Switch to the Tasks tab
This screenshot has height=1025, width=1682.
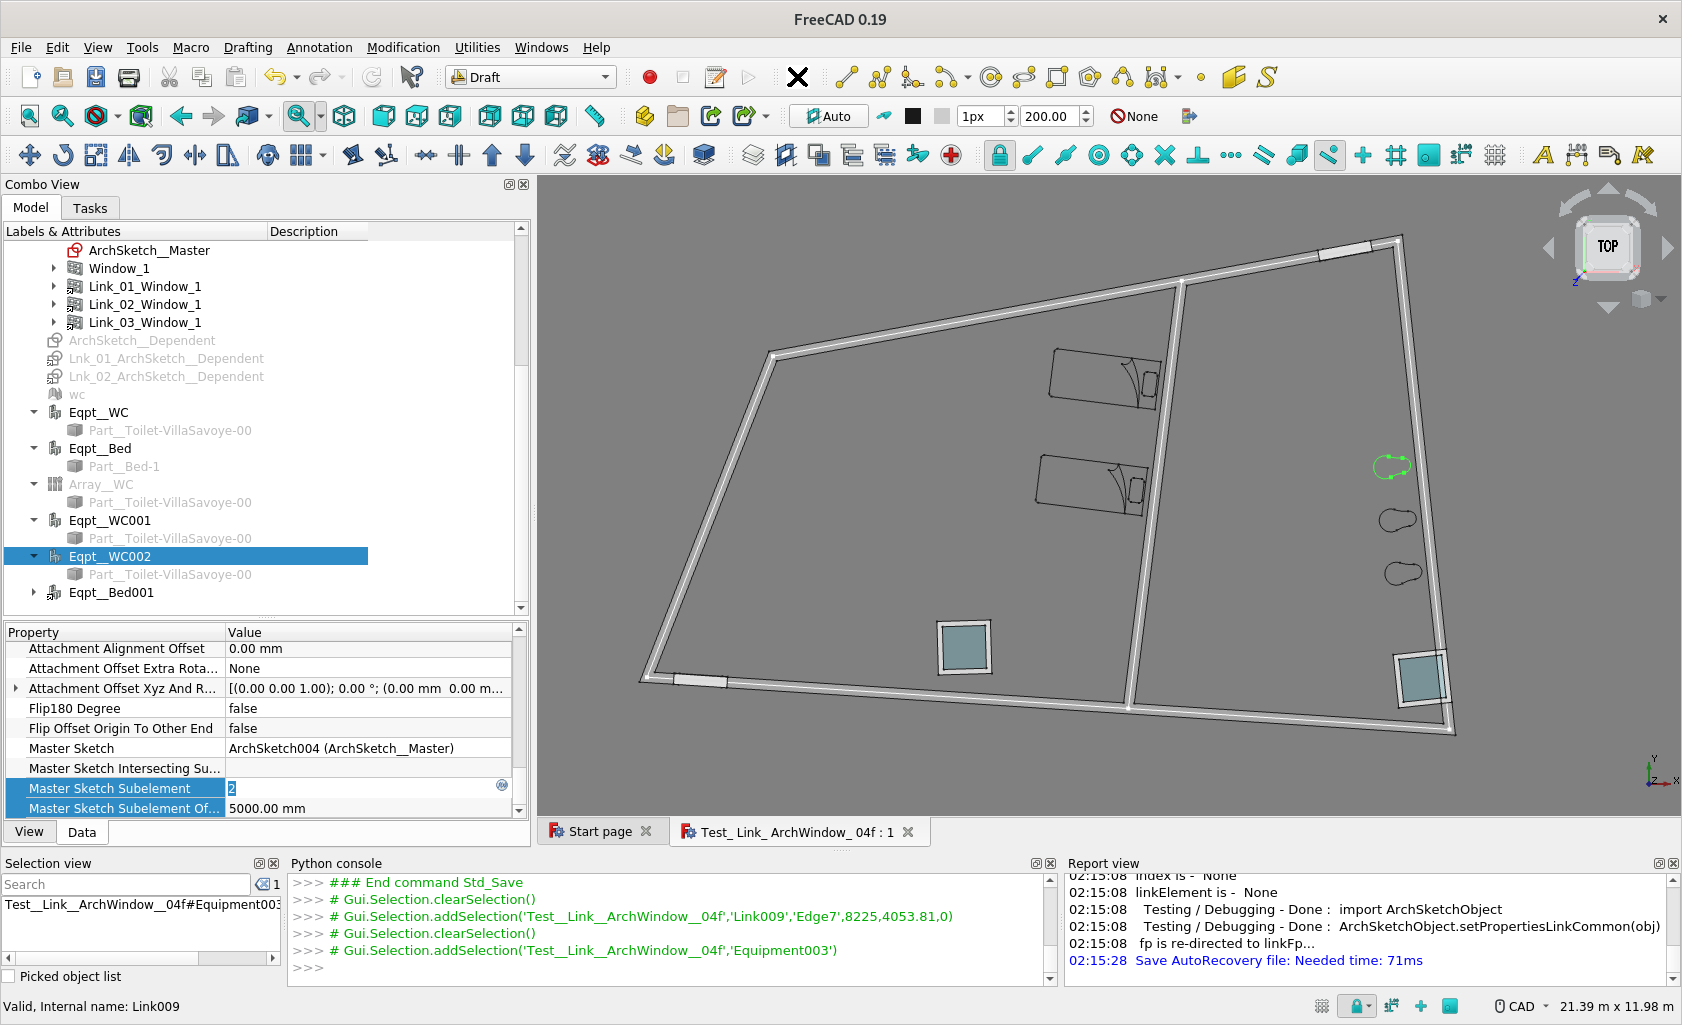90,208
